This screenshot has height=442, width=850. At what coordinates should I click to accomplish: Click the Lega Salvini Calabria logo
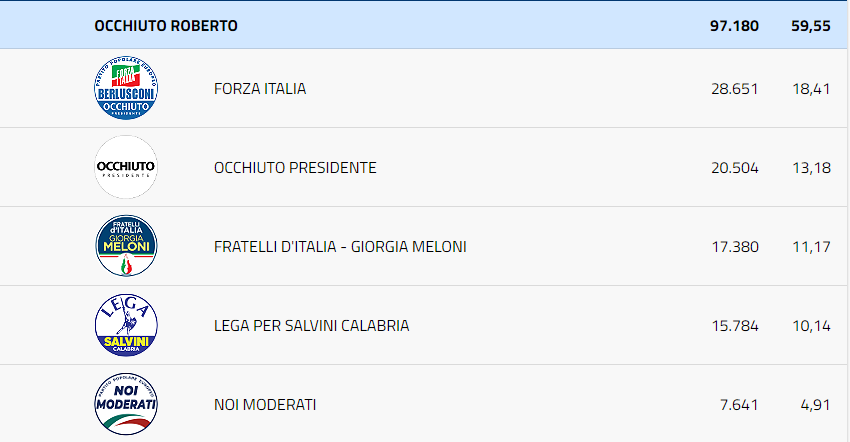click(125, 325)
